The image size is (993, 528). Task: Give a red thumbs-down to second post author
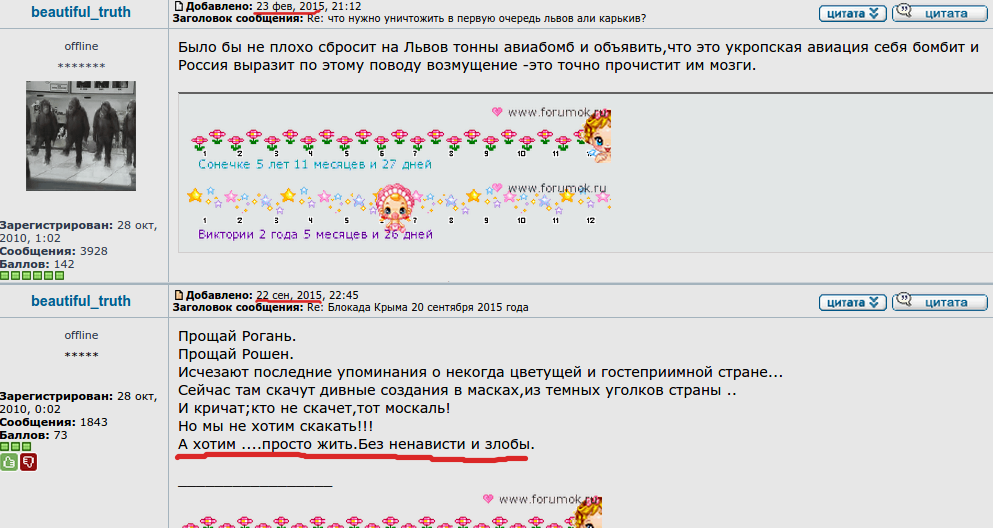[x=28, y=462]
